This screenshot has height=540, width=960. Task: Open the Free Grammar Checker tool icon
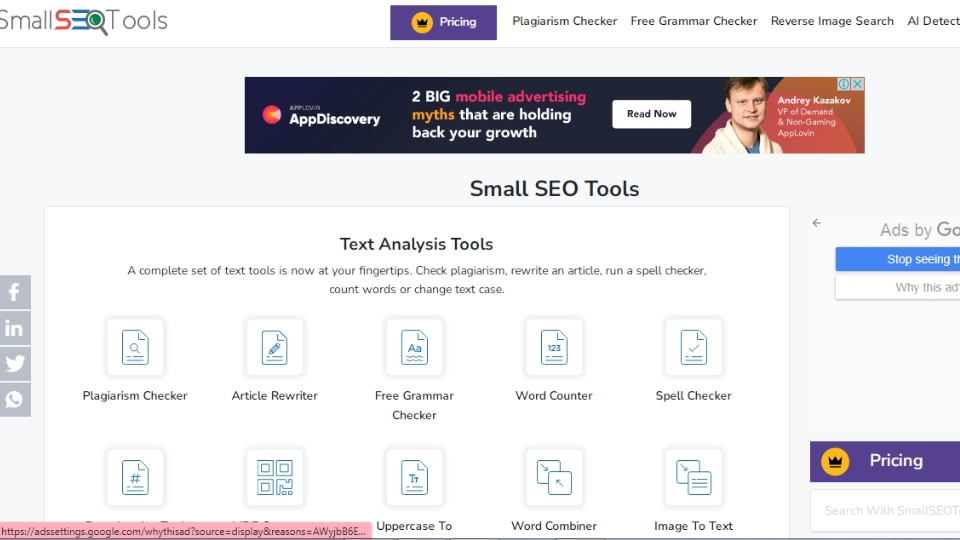(x=414, y=347)
